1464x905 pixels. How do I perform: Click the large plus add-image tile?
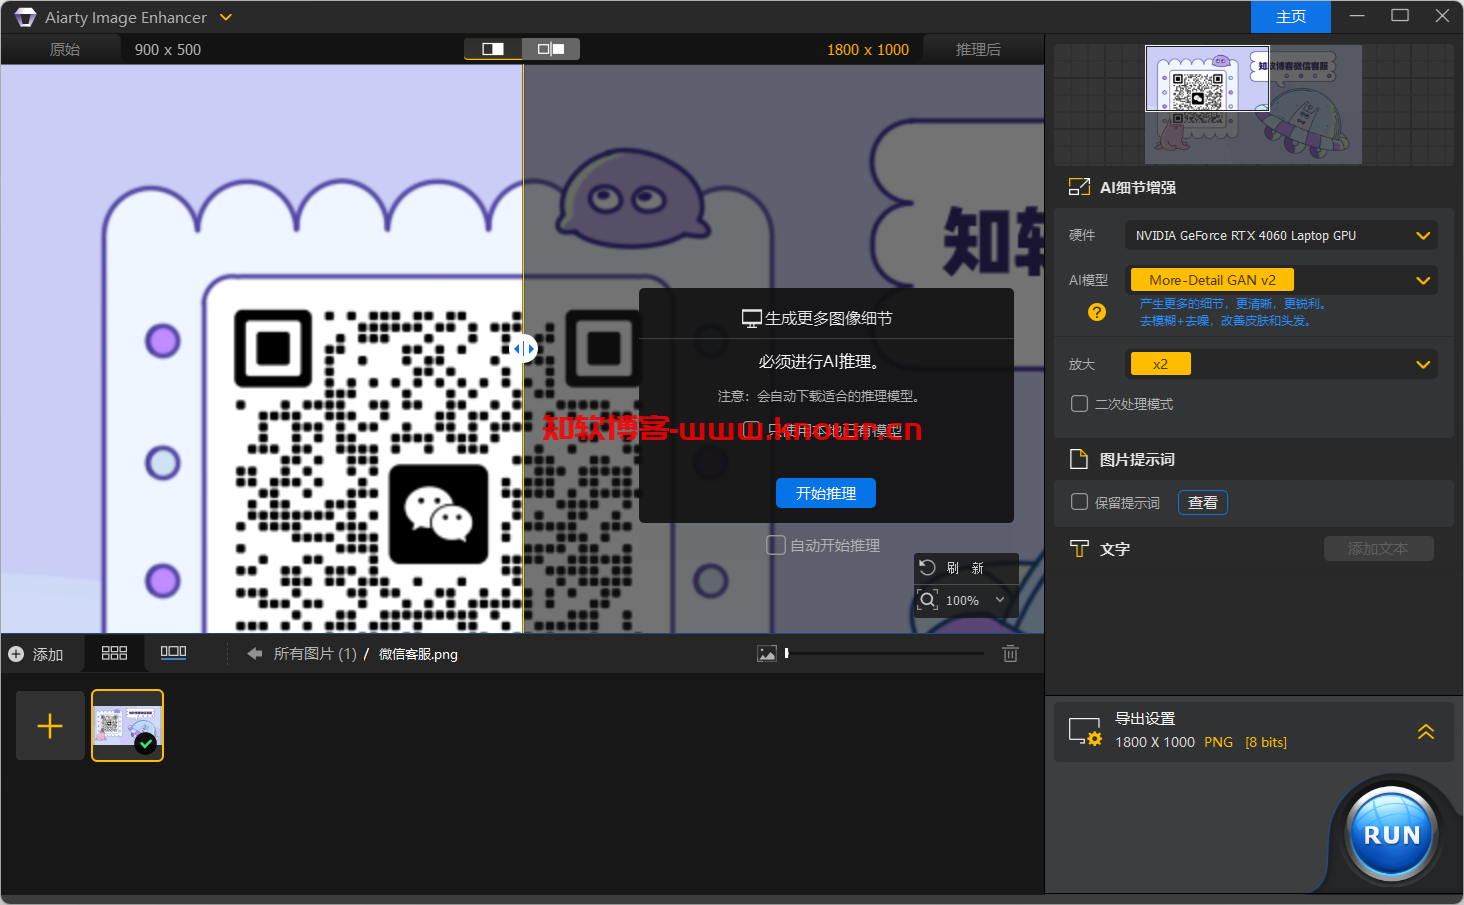pyautogui.click(x=50, y=726)
